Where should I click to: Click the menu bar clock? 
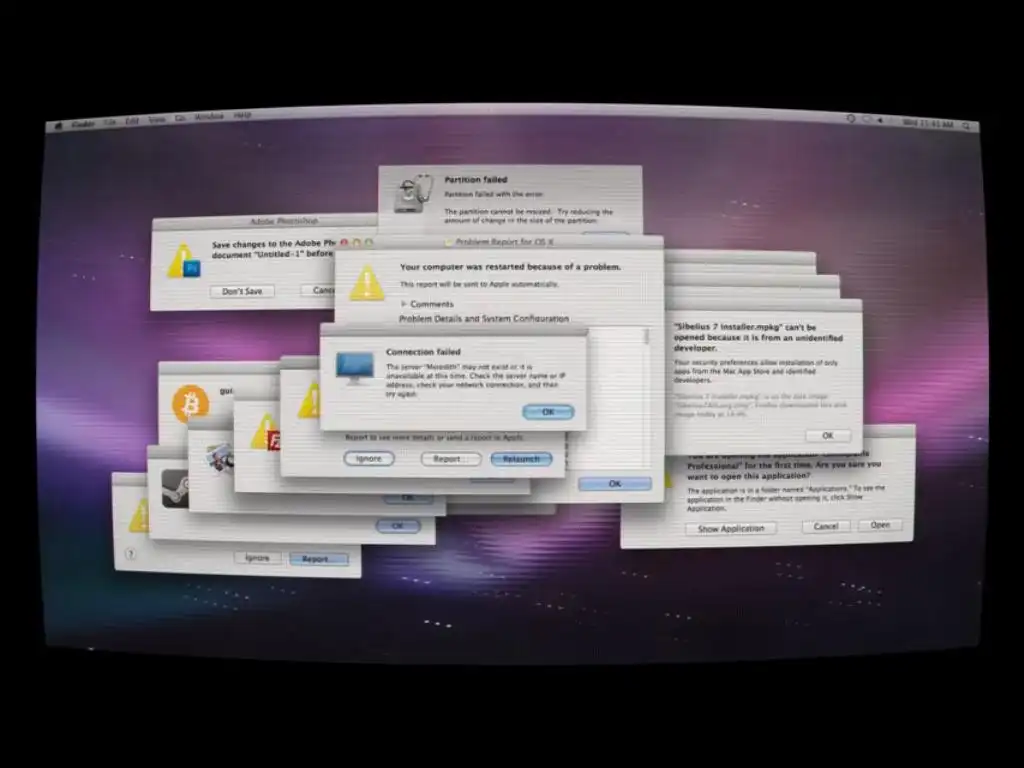928,123
